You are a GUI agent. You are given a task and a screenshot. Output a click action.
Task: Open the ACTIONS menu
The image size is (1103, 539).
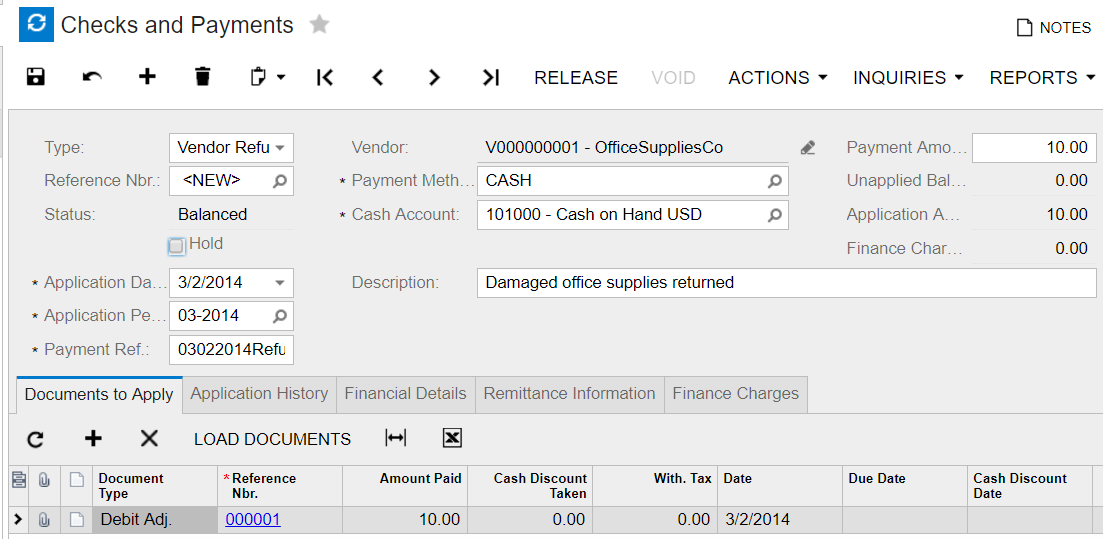point(777,77)
